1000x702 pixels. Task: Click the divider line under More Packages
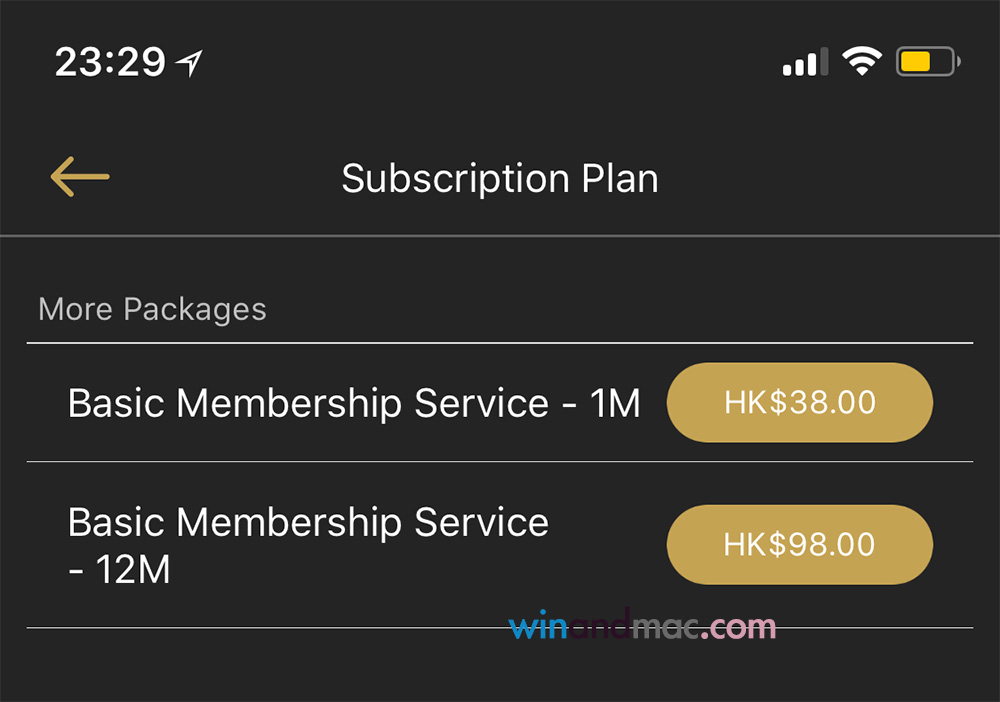point(500,343)
